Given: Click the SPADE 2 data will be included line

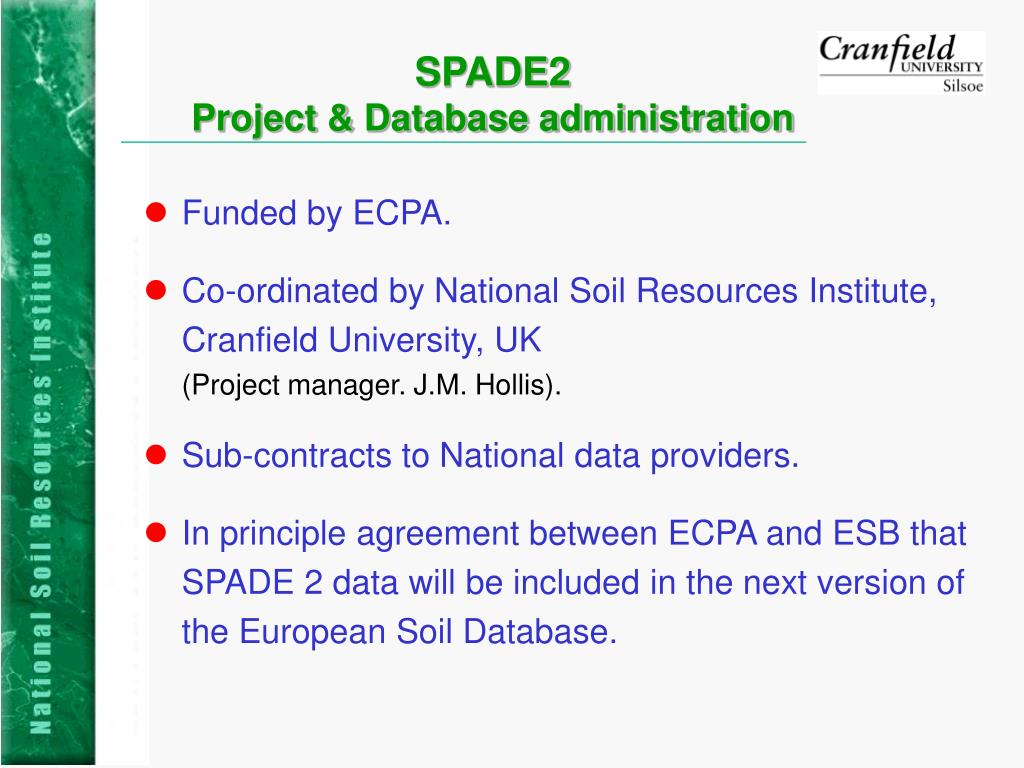Looking at the screenshot, I should point(573,582).
